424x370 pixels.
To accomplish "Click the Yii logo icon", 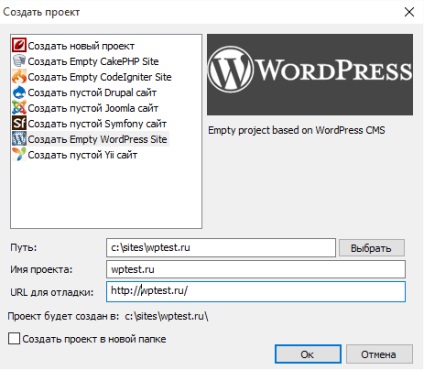I will [x=19, y=154].
